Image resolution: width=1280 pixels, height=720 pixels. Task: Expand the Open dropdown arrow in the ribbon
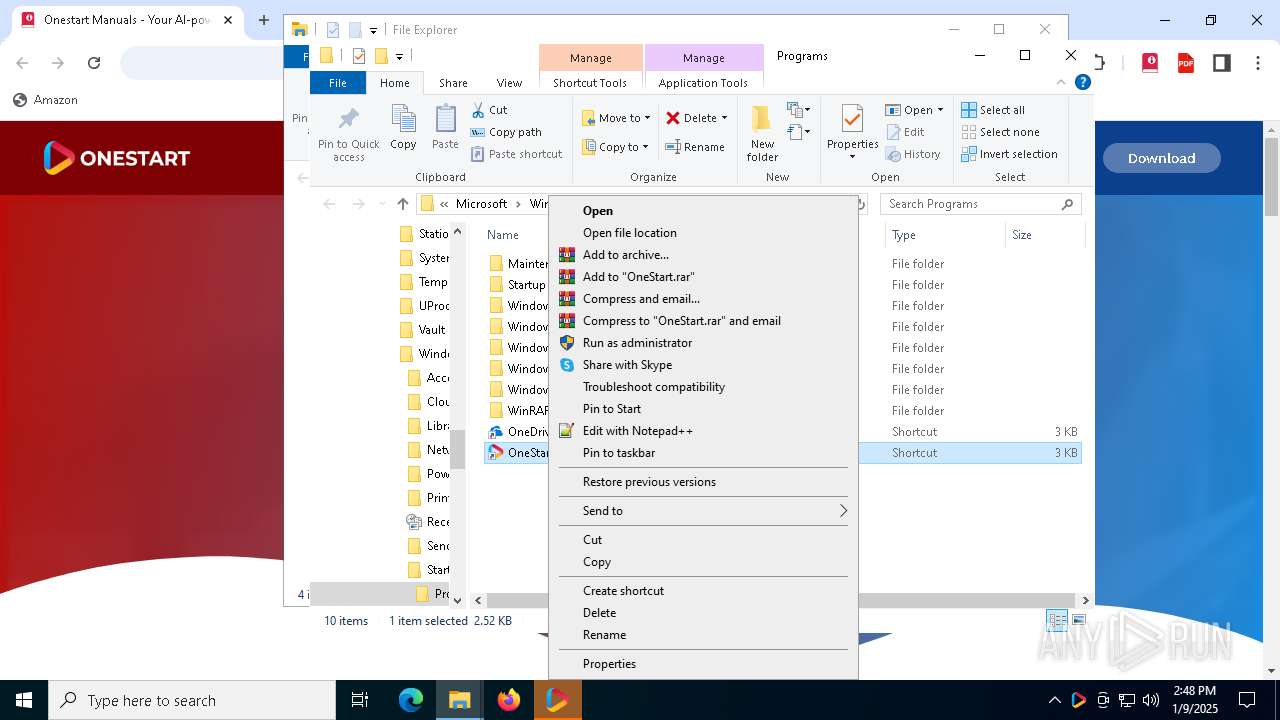(940, 110)
